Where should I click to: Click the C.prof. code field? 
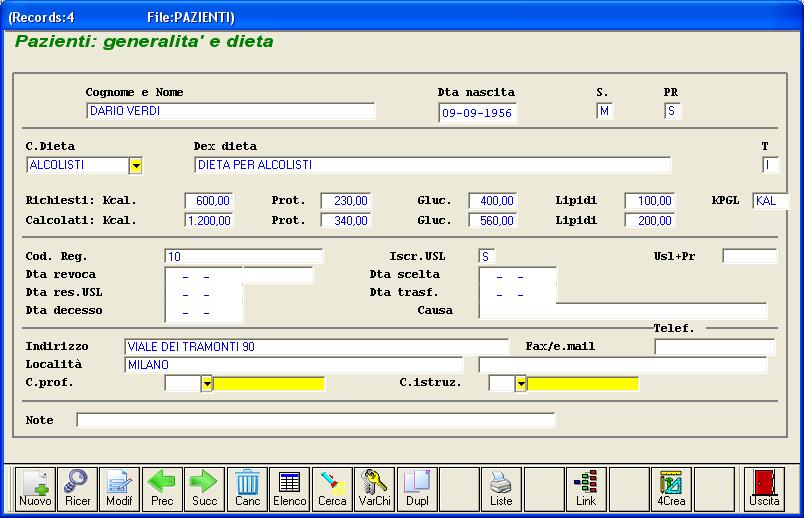coord(183,383)
